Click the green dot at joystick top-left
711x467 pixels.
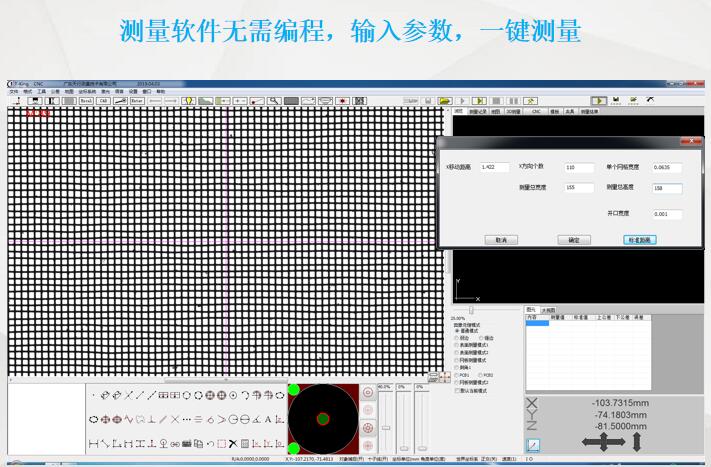tap(294, 389)
